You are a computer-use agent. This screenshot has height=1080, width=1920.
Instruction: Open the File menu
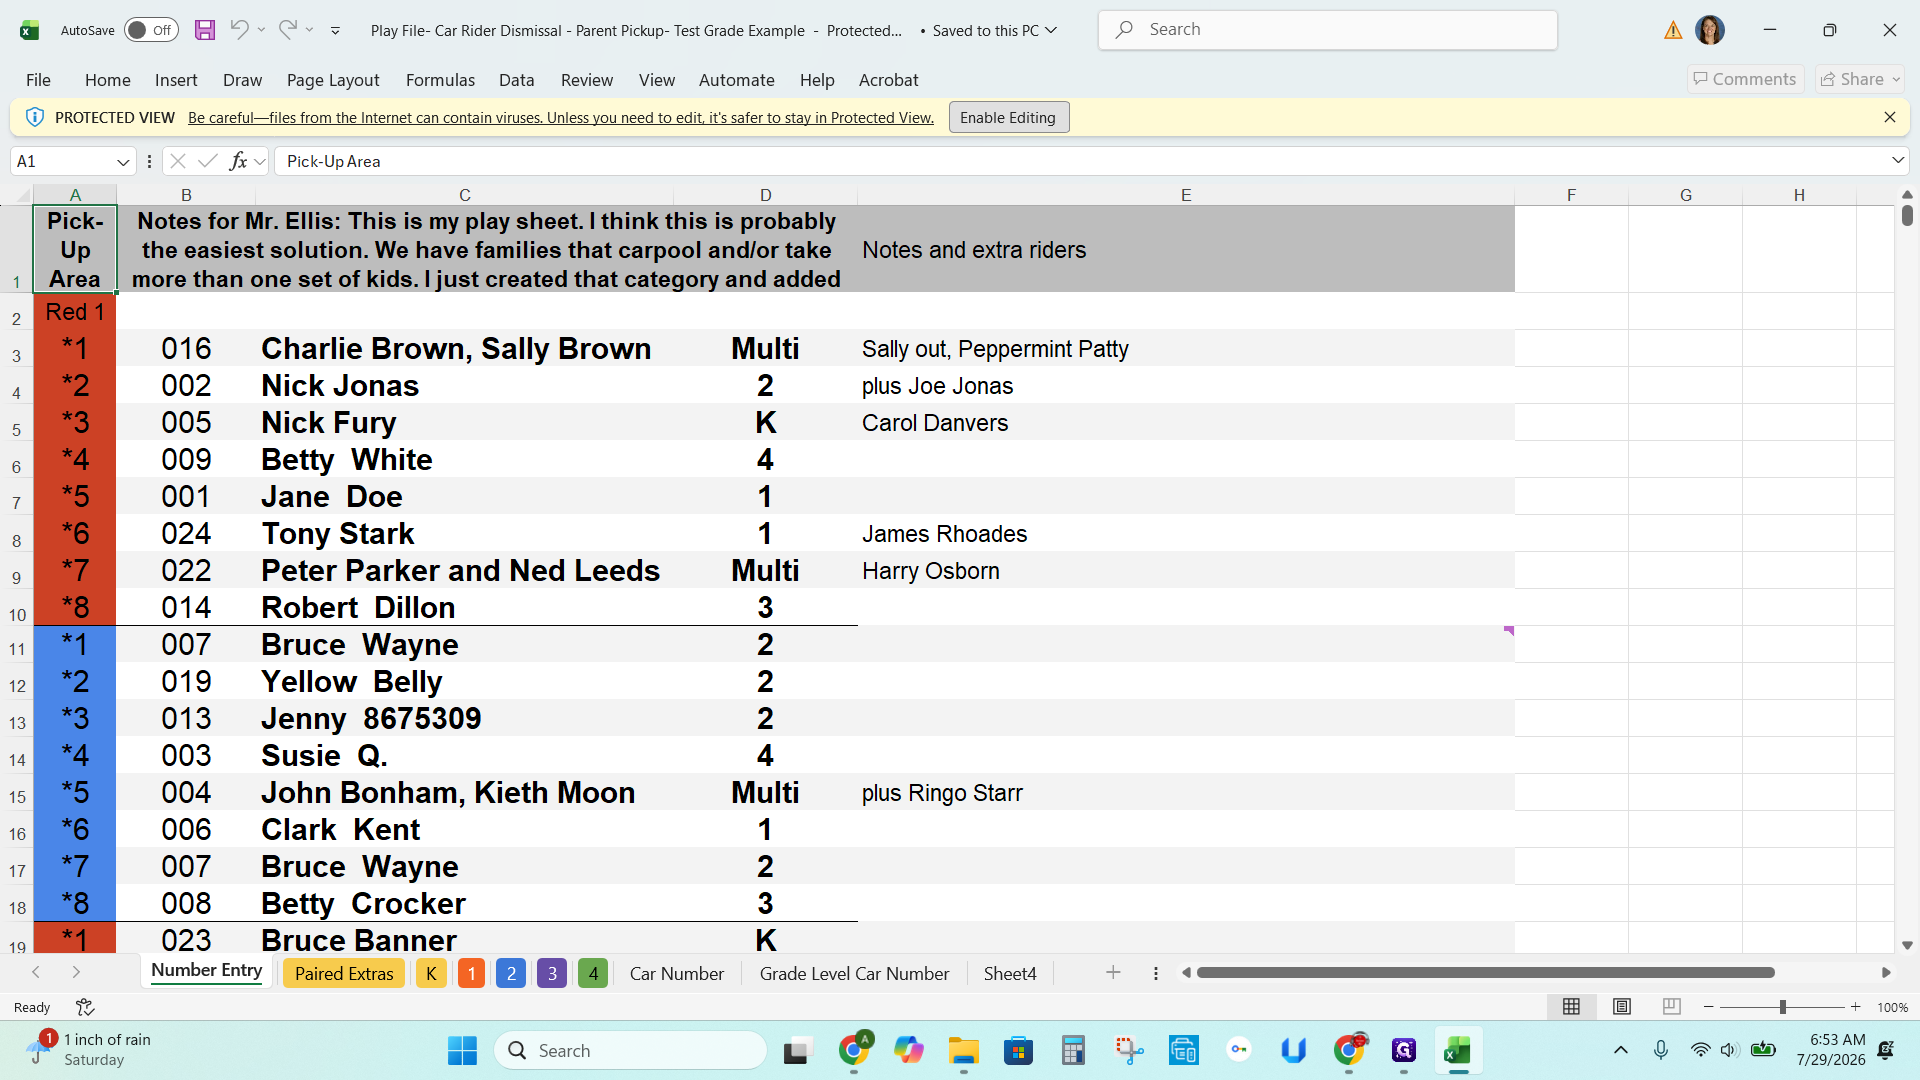(x=38, y=80)
